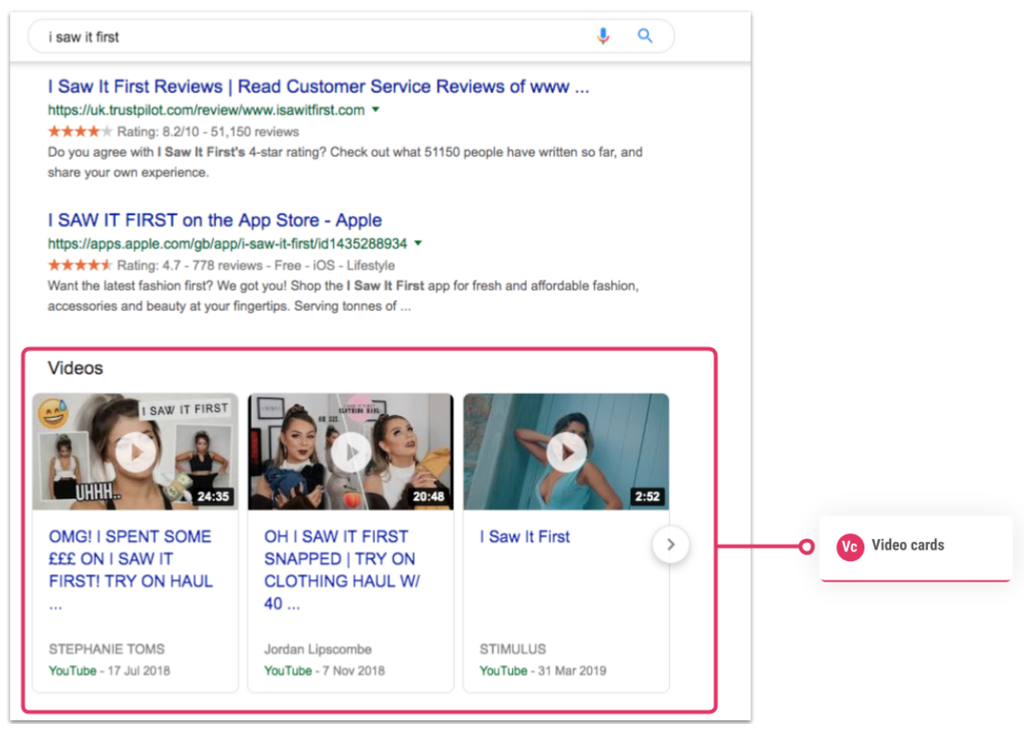Image resolution: width=1024 pixels, height=732 pixels.
Task: Expand the dropdown arrow beside the Trustpilot URL
Action: (x=376, y=110)
